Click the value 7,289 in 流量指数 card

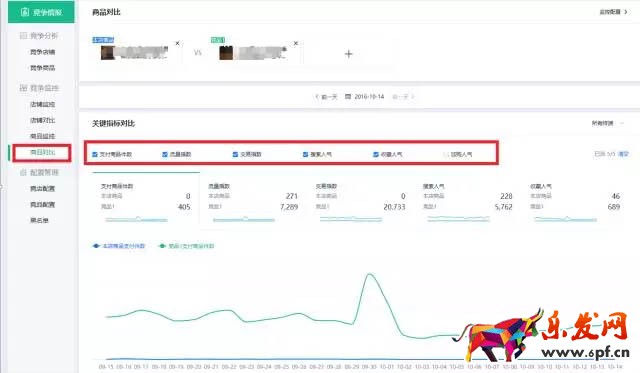point(289,207)
